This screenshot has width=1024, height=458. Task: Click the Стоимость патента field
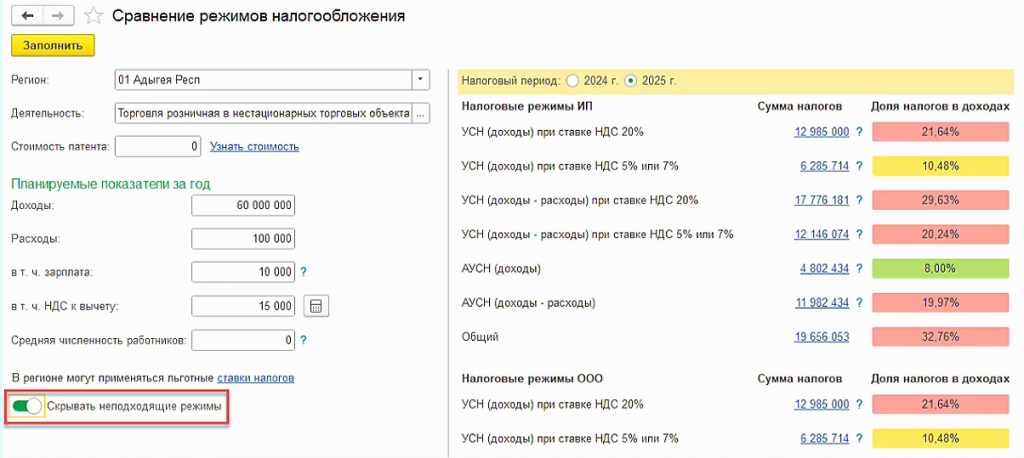tap(159, 147)
